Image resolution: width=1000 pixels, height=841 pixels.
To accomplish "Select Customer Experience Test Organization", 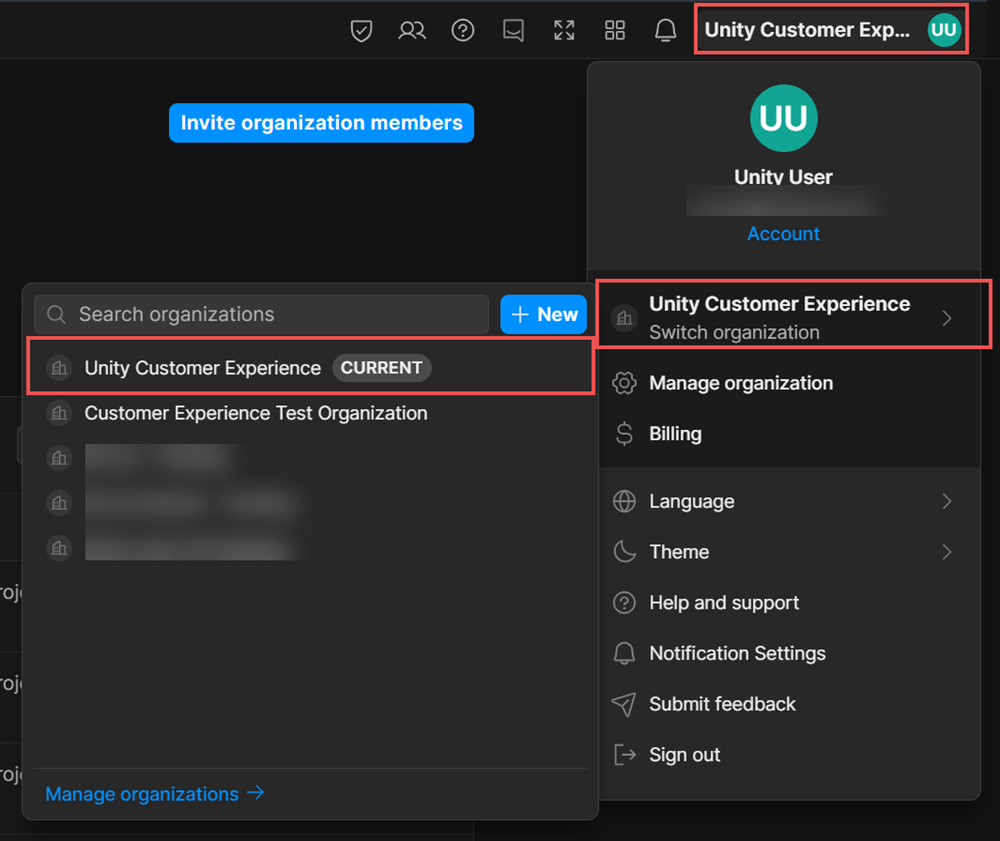I will tap(311, 413).
